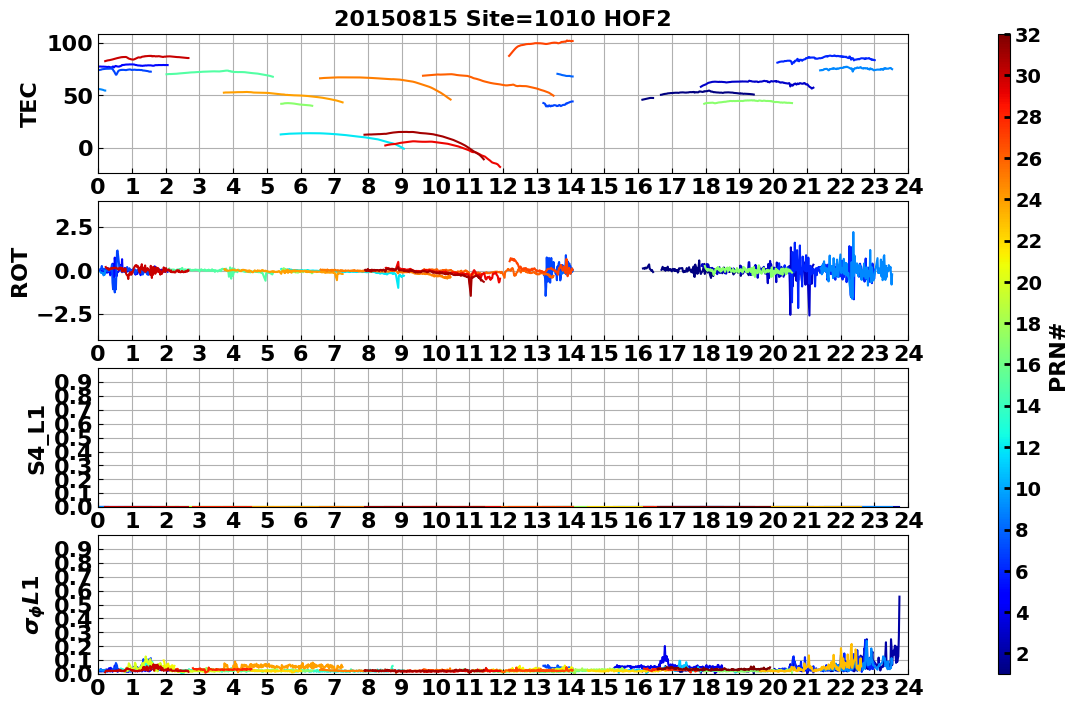Click the plot title "20150815 Site=1010 HOF2"

502,19
